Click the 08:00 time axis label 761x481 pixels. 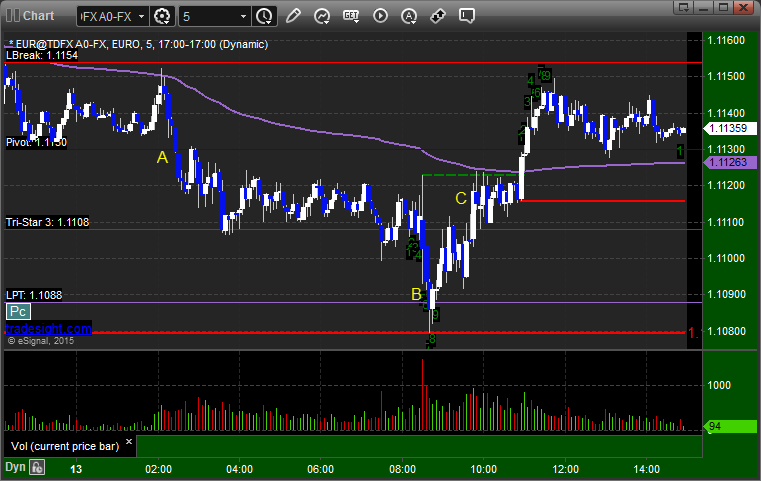(x=402, y=469)
